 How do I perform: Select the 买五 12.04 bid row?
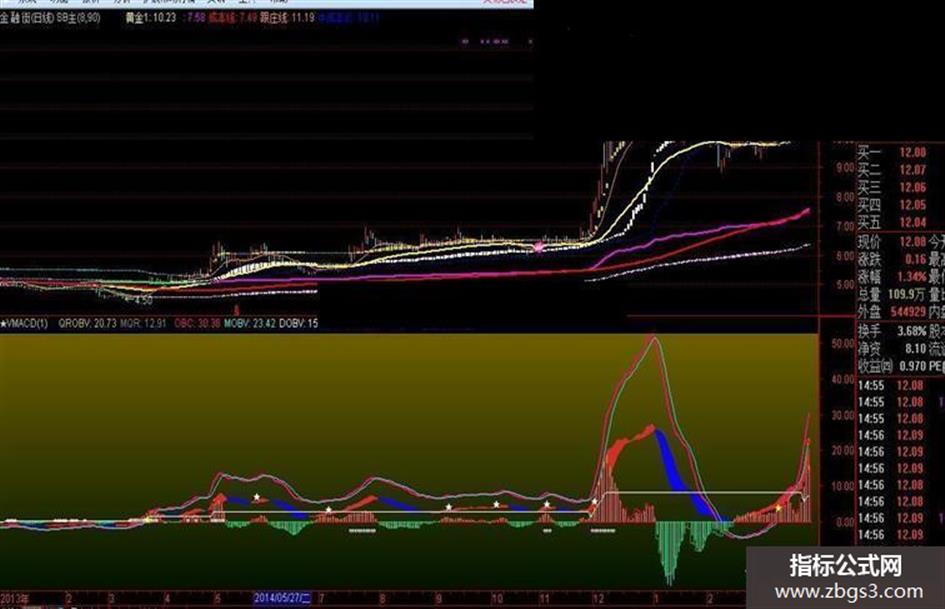(892, 222)
